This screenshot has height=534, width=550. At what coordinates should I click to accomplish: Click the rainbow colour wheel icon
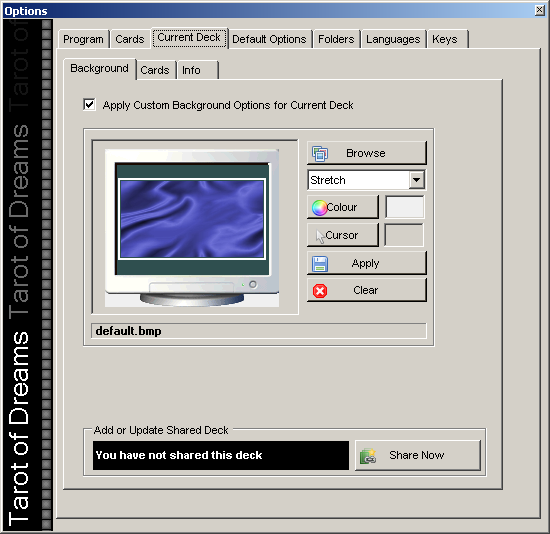coord(320,208)
